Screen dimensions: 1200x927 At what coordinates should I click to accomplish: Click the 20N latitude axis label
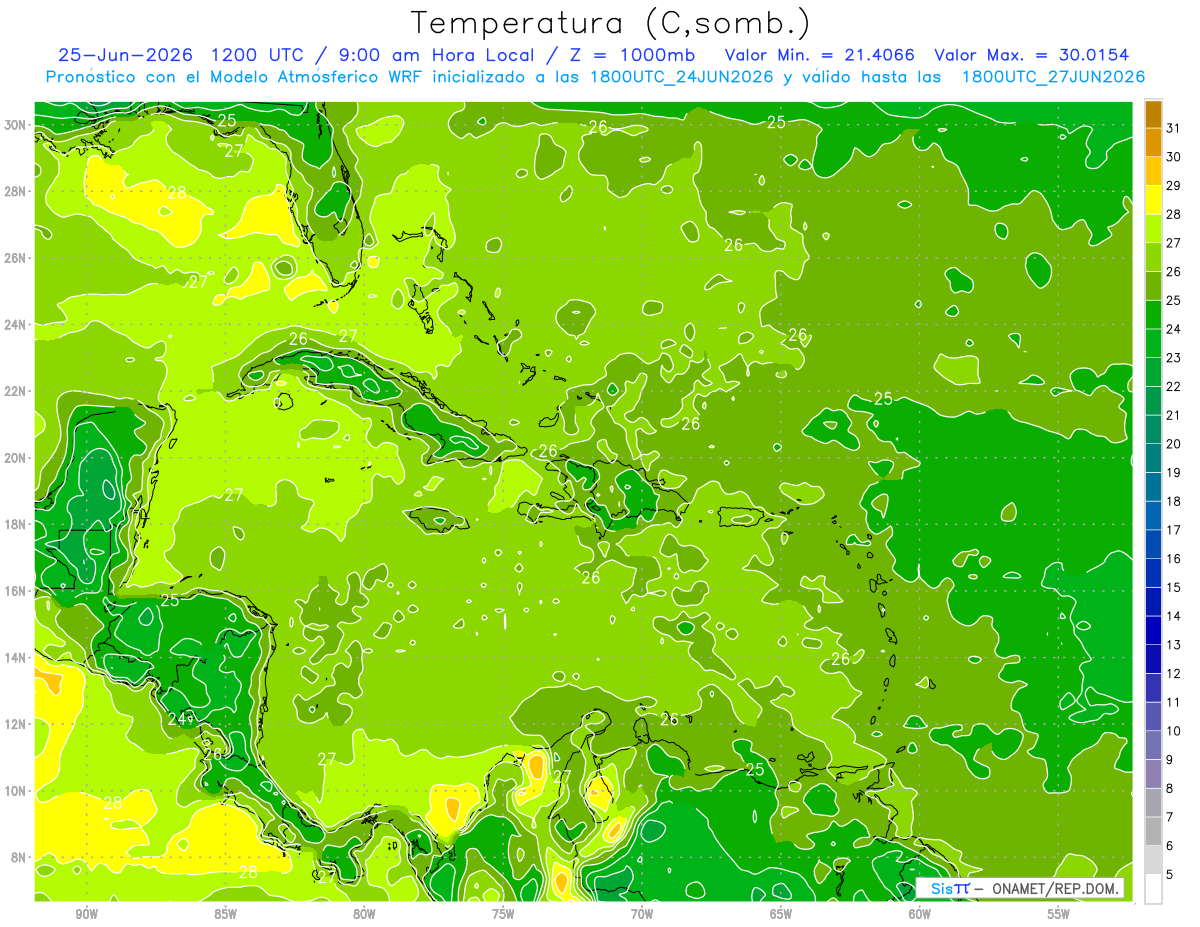tap(16, 458)
